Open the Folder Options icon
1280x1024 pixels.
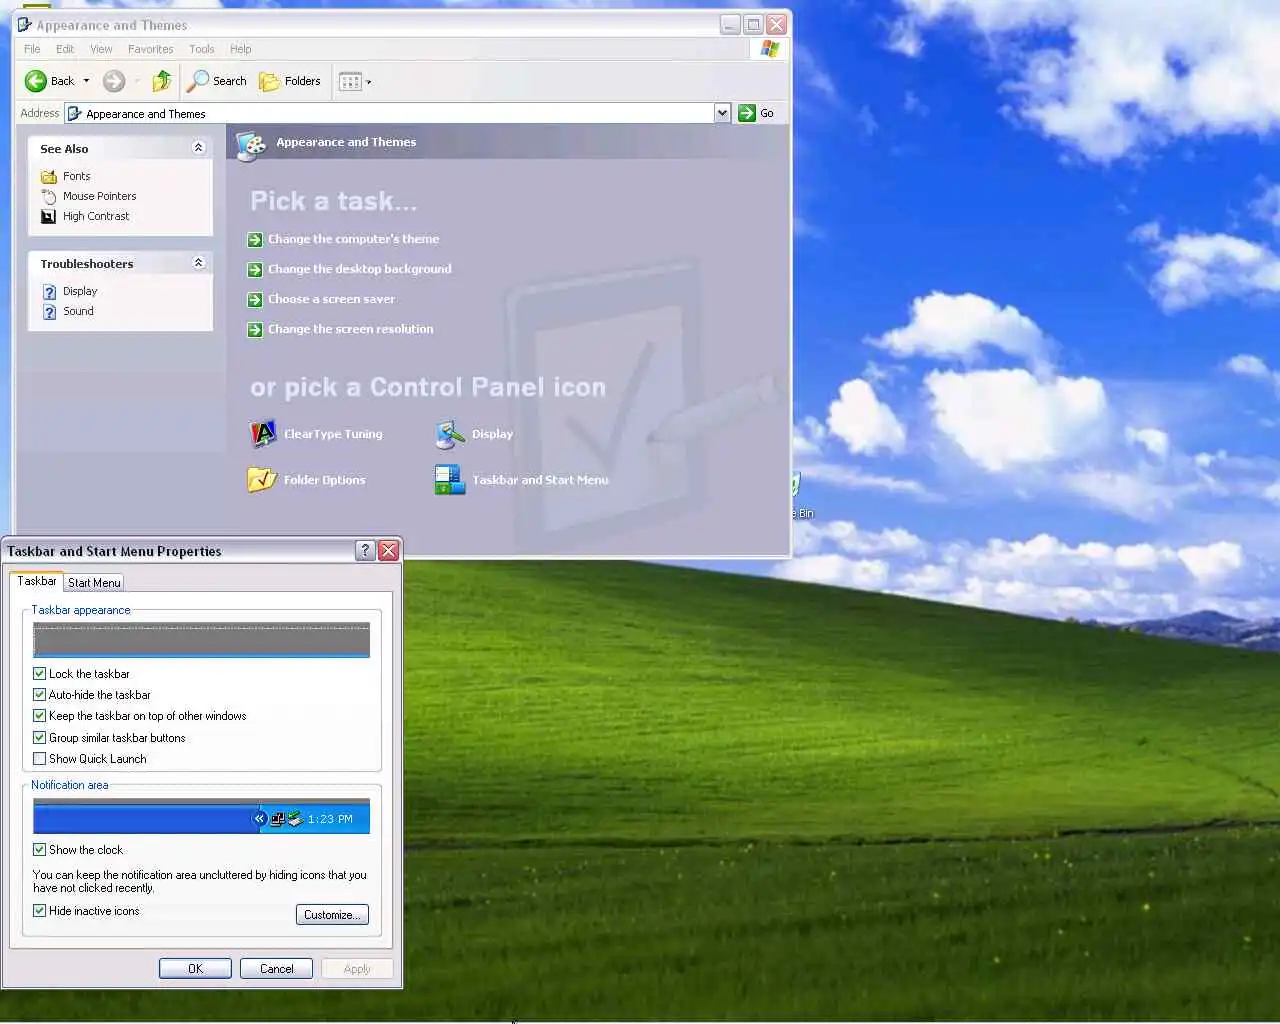coord(262,480)
